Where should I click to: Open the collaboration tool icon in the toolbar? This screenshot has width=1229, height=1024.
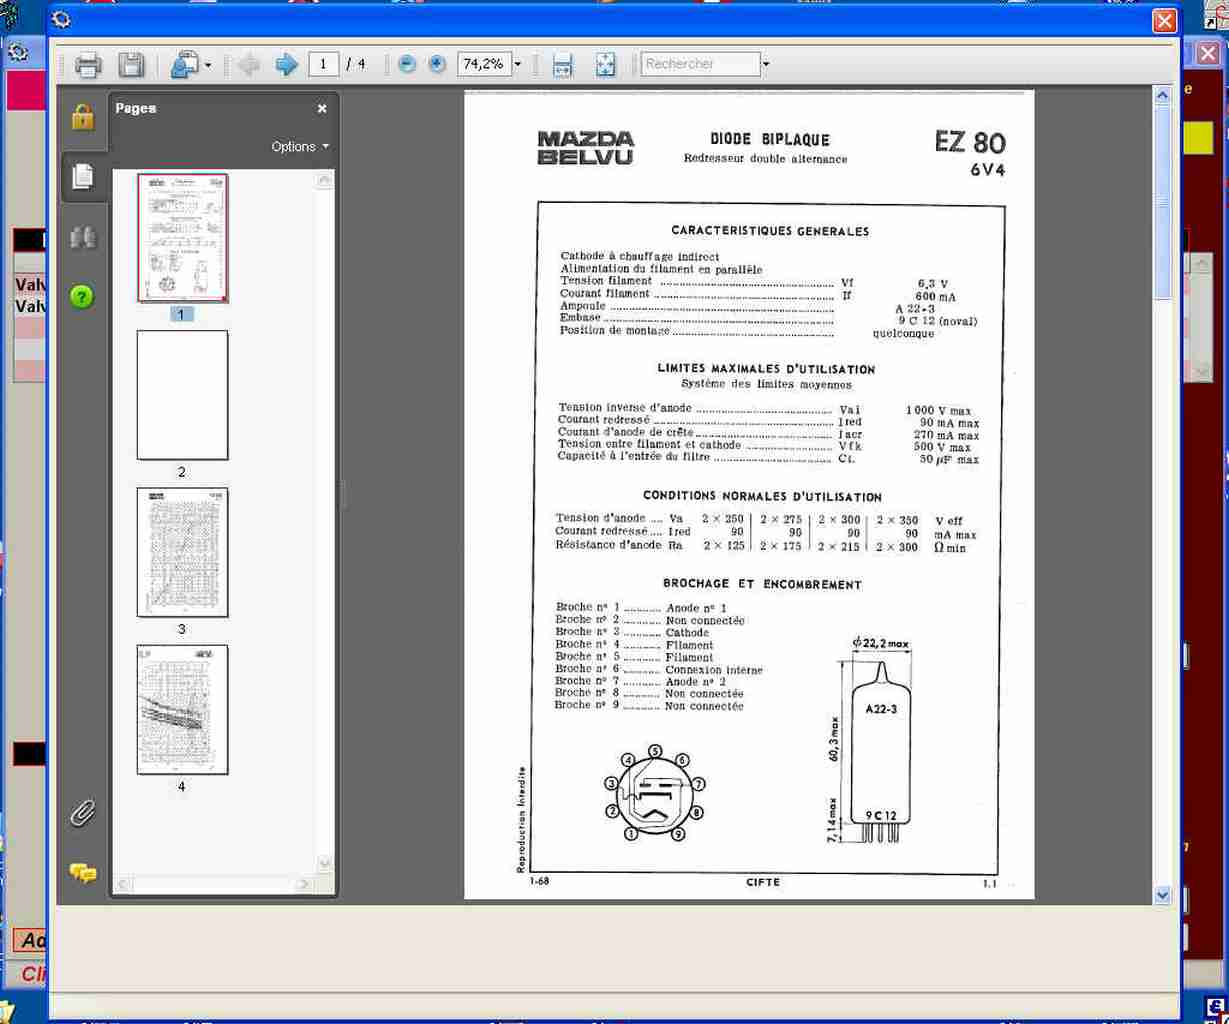(184, 64)
